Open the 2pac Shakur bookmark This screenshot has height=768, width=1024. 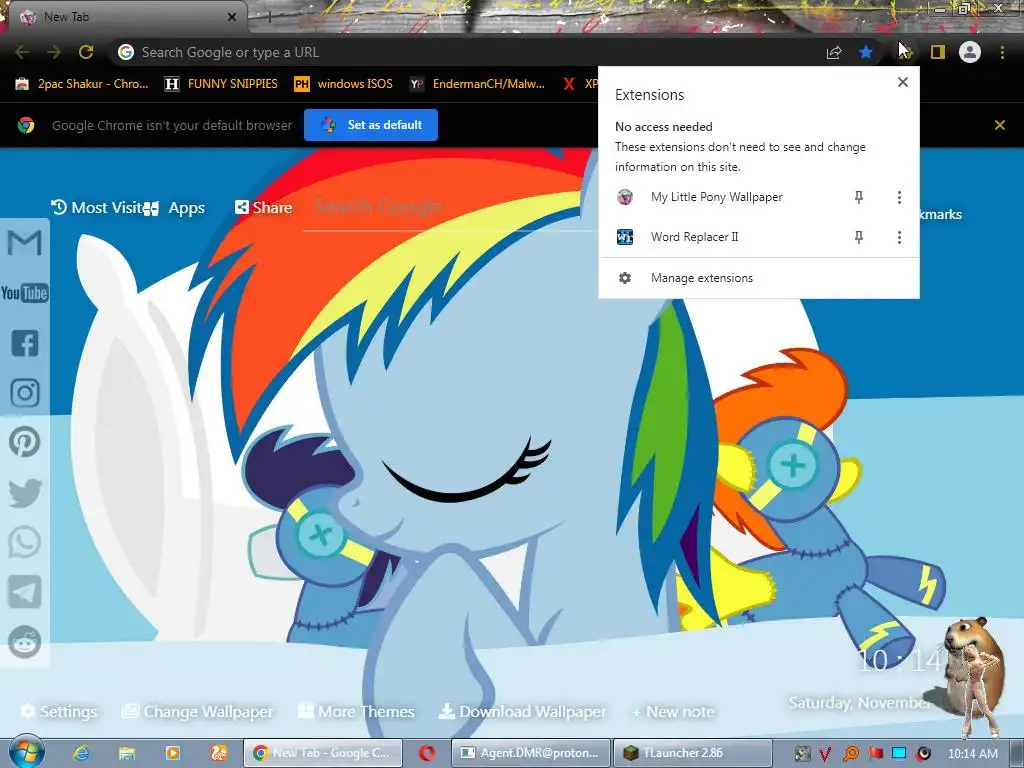(83, 84)
